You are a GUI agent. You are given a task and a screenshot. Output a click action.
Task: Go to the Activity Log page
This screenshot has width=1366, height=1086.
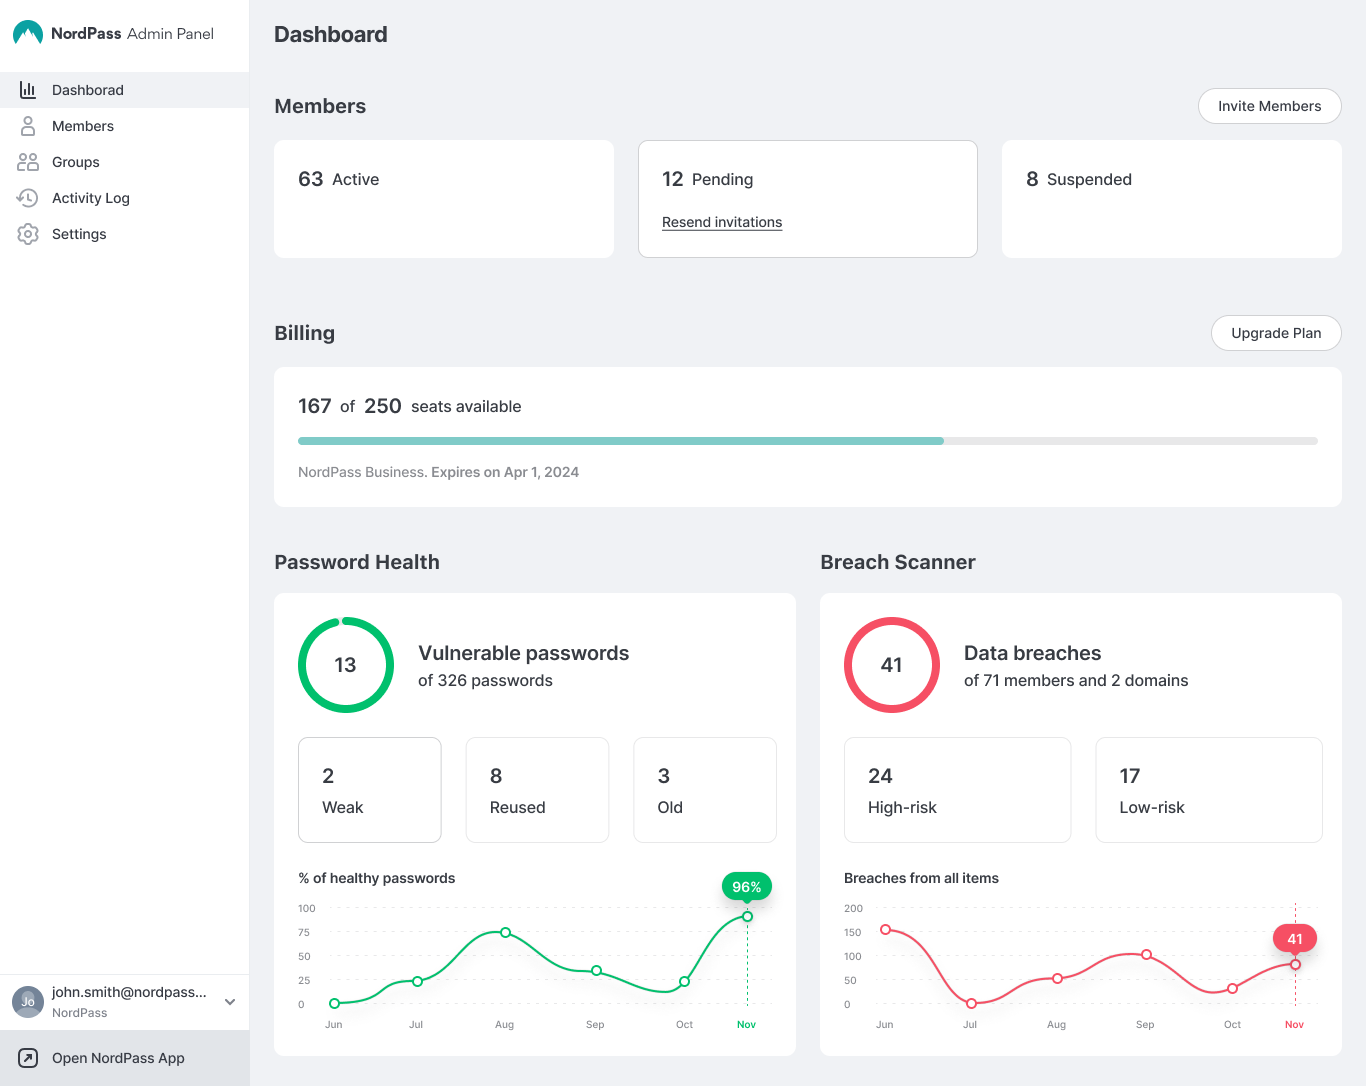[x=91, y=198]
